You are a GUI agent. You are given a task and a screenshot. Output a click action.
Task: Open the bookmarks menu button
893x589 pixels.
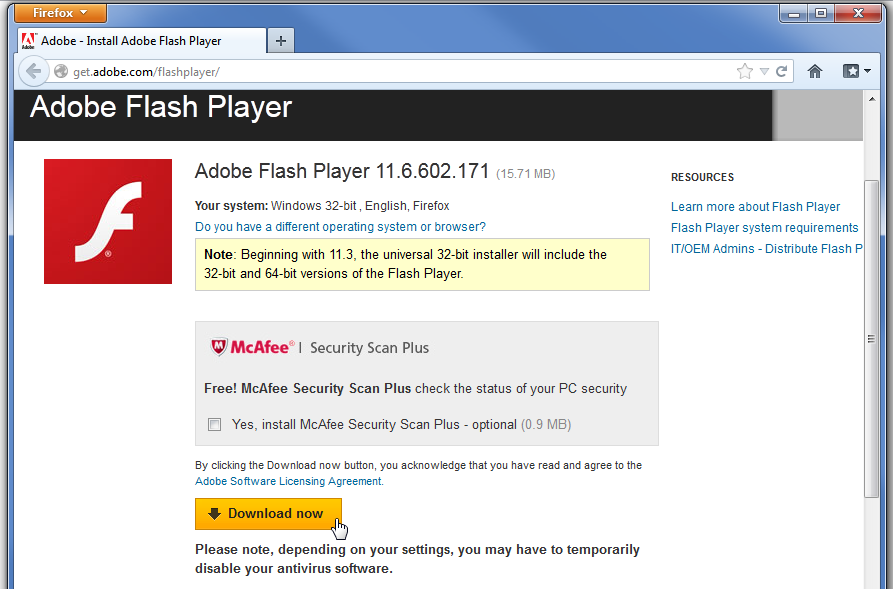(851, 71)
